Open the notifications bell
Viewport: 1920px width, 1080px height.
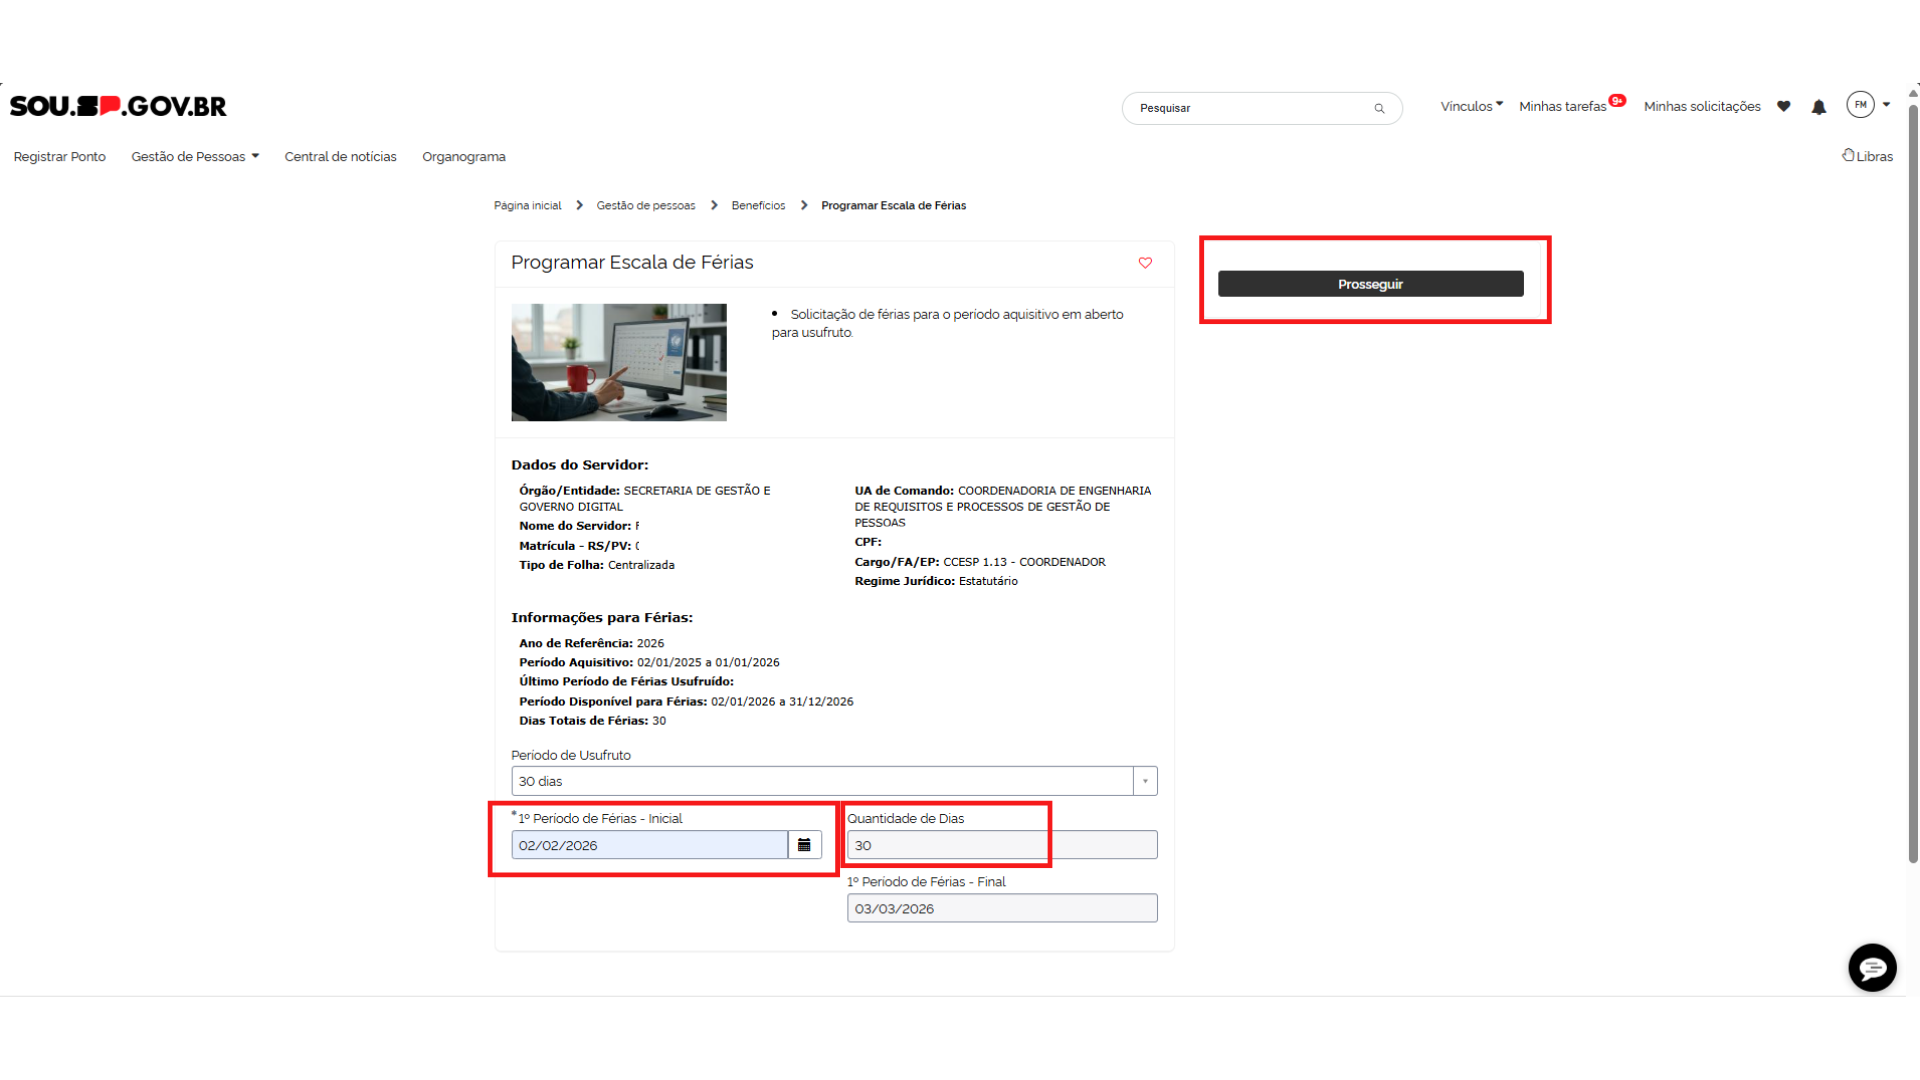pos(1818,107)
